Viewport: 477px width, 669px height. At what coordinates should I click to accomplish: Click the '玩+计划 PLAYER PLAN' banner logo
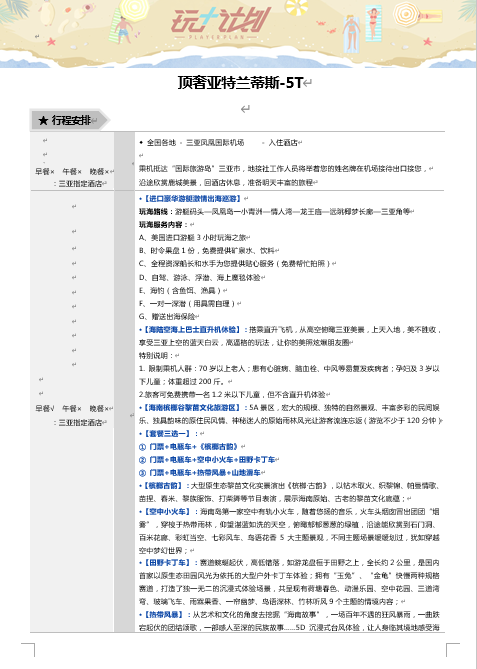(221, 23)
